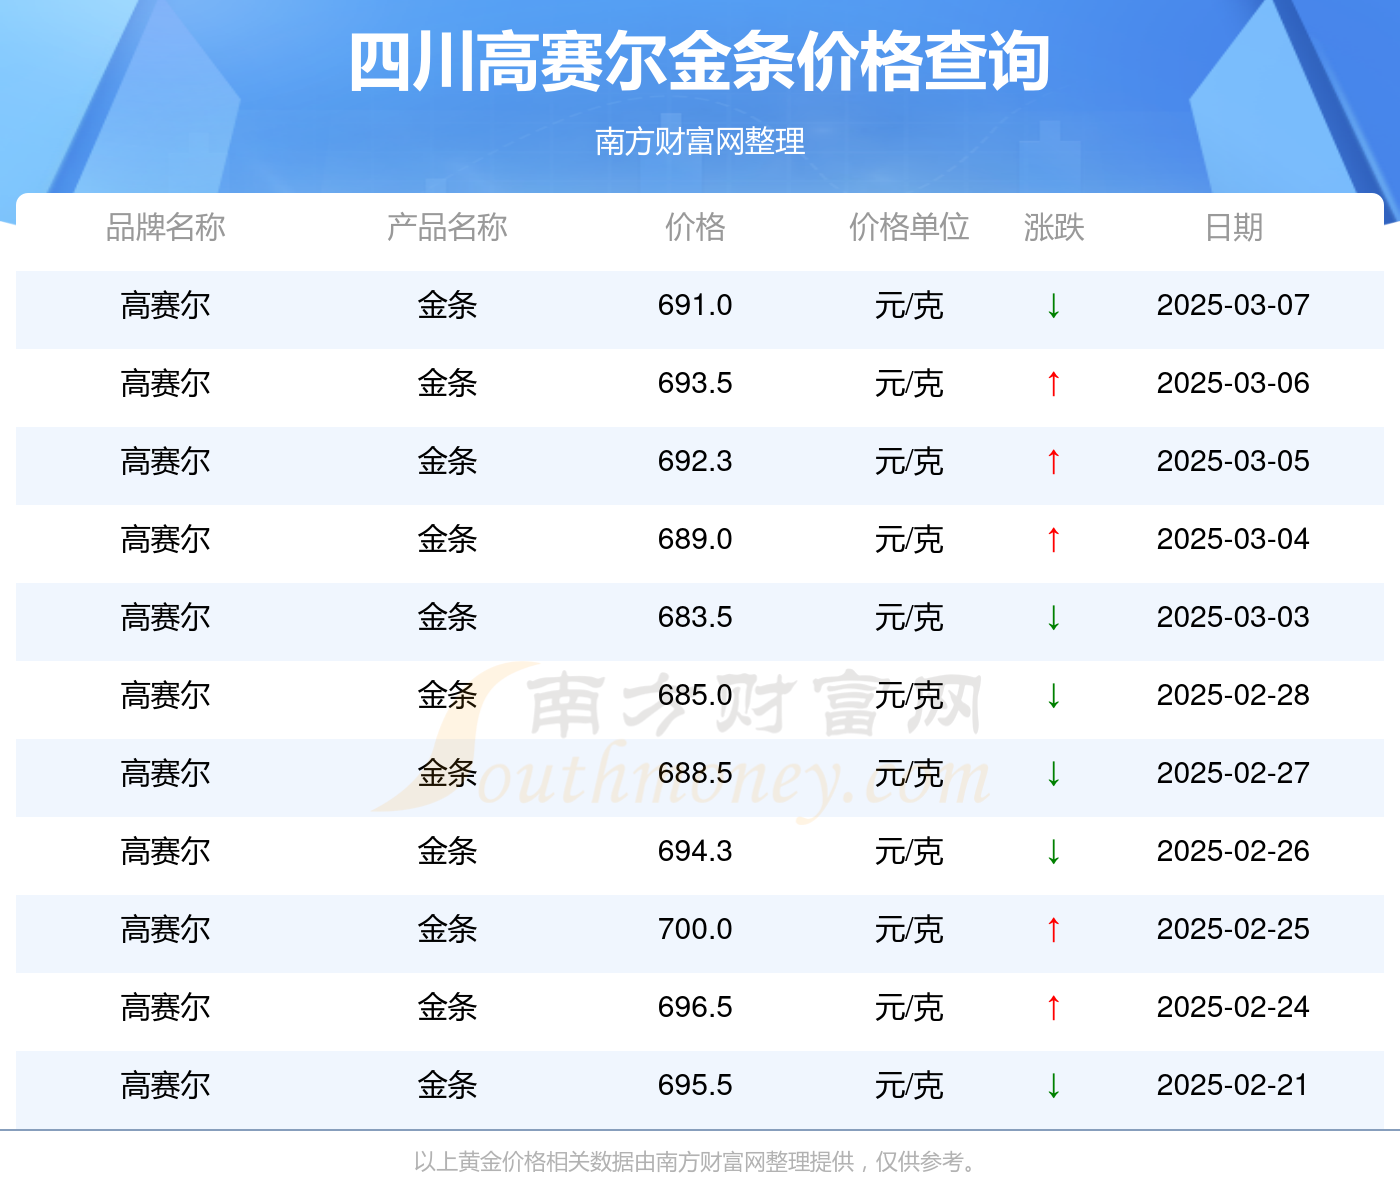Select price 692.3

click(x=695, y=461)
